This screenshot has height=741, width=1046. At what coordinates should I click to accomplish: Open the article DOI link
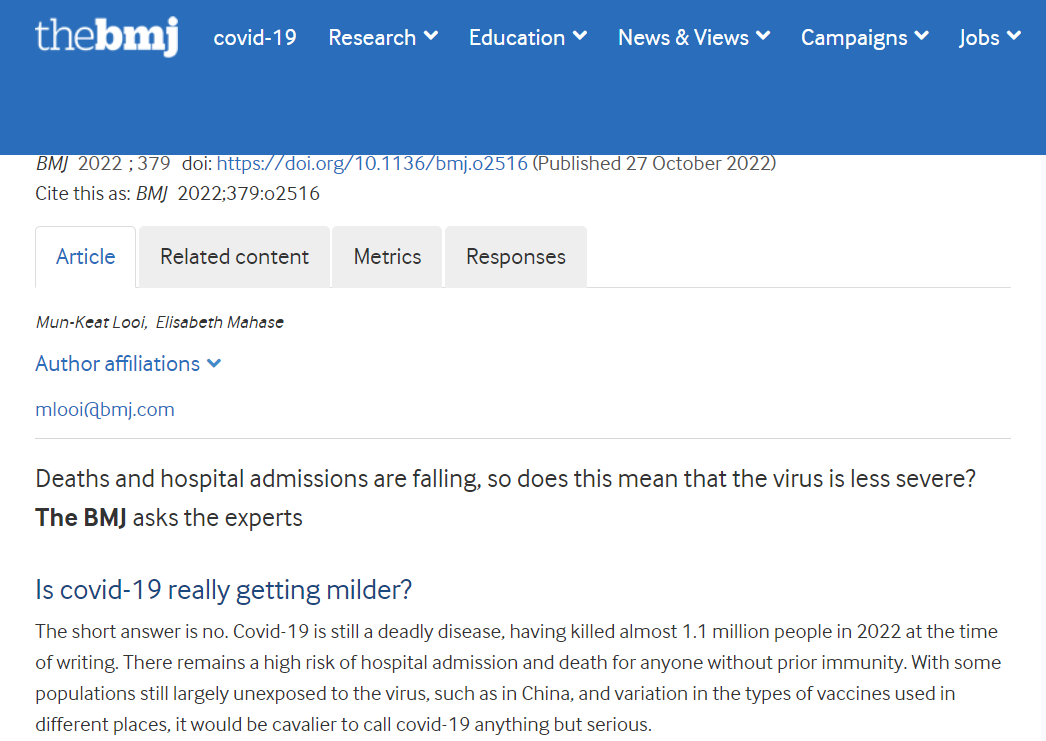coord(372,164)
